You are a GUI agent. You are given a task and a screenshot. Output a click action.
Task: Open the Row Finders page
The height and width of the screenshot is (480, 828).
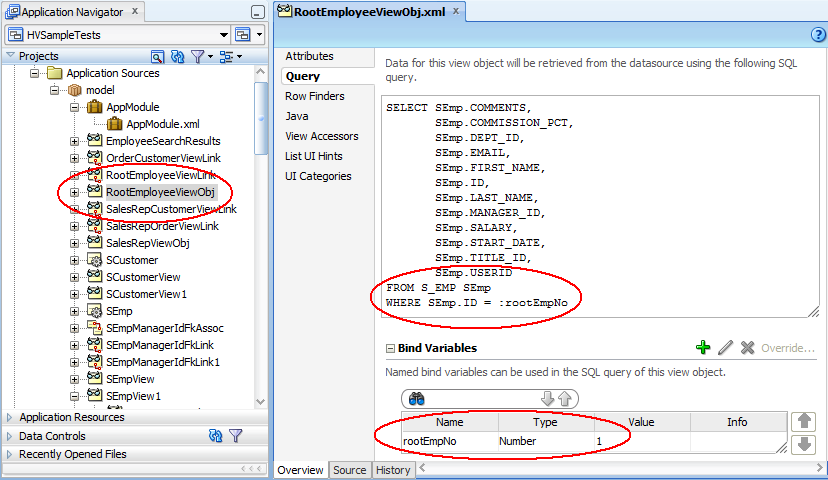click(x=315, y=96)
